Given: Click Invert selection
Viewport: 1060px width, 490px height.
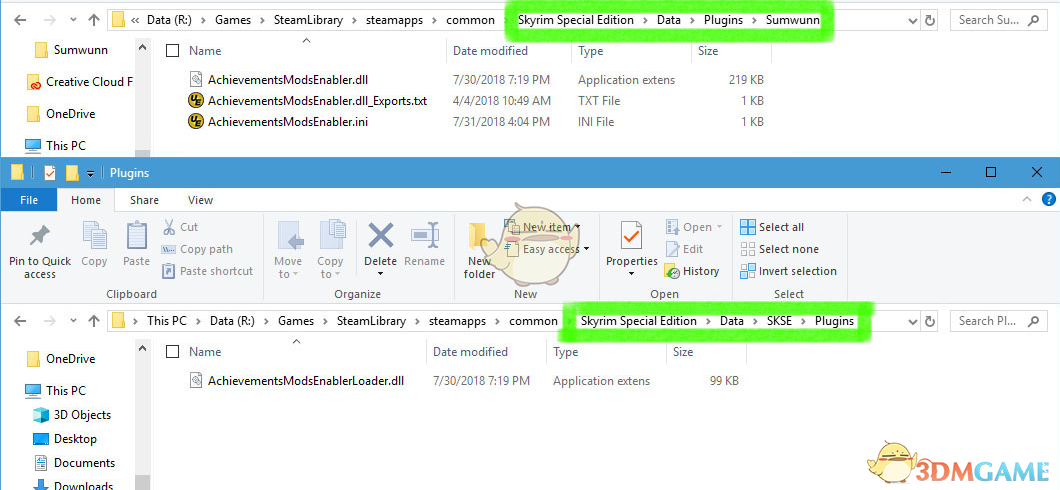Looking at the screenshot, I should (788, 271).
